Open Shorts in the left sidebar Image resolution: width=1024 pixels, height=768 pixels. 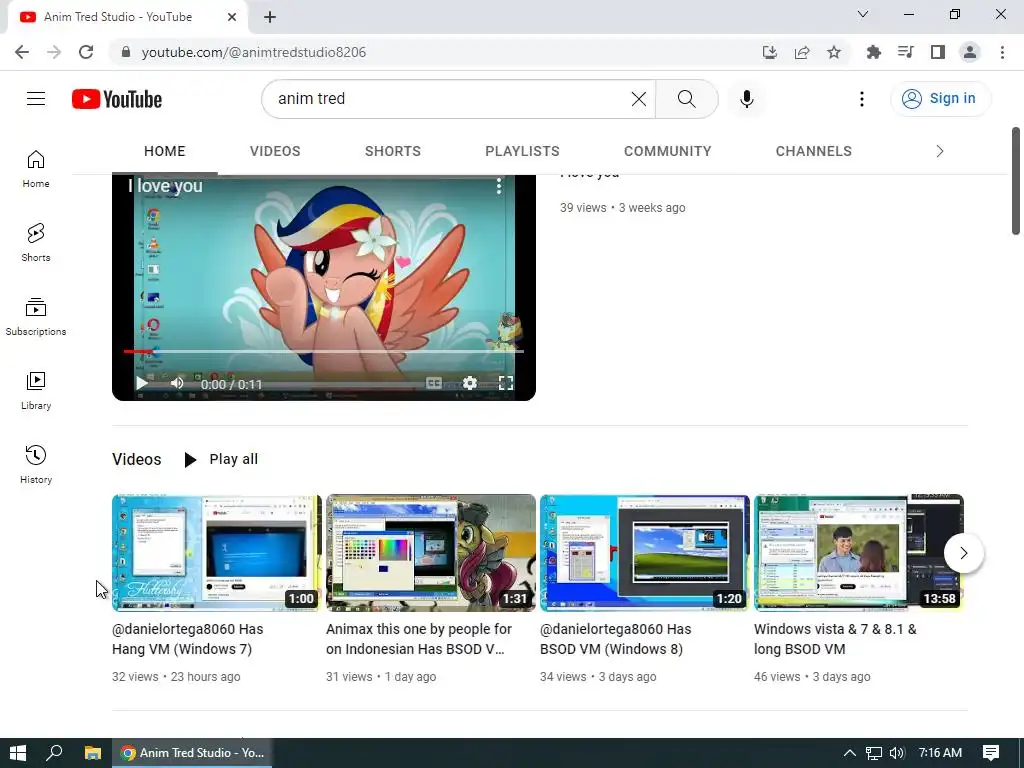coord(36,243)
